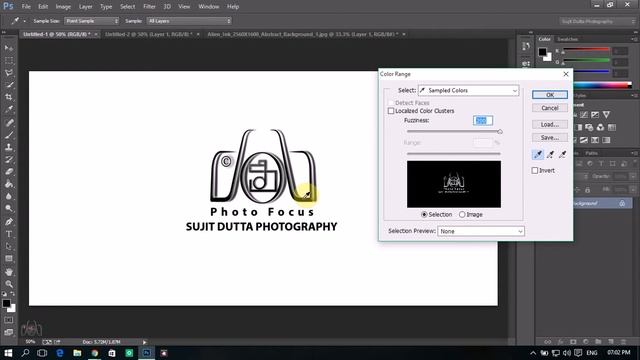Open the workspace switcher dropdown
This screenshot has height=360, width=640.
(x=598, y=21)
